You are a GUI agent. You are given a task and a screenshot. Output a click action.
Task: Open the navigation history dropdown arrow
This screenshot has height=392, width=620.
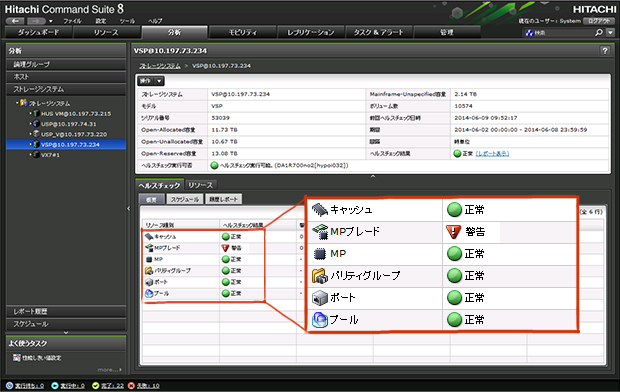[x=50, y=21]
